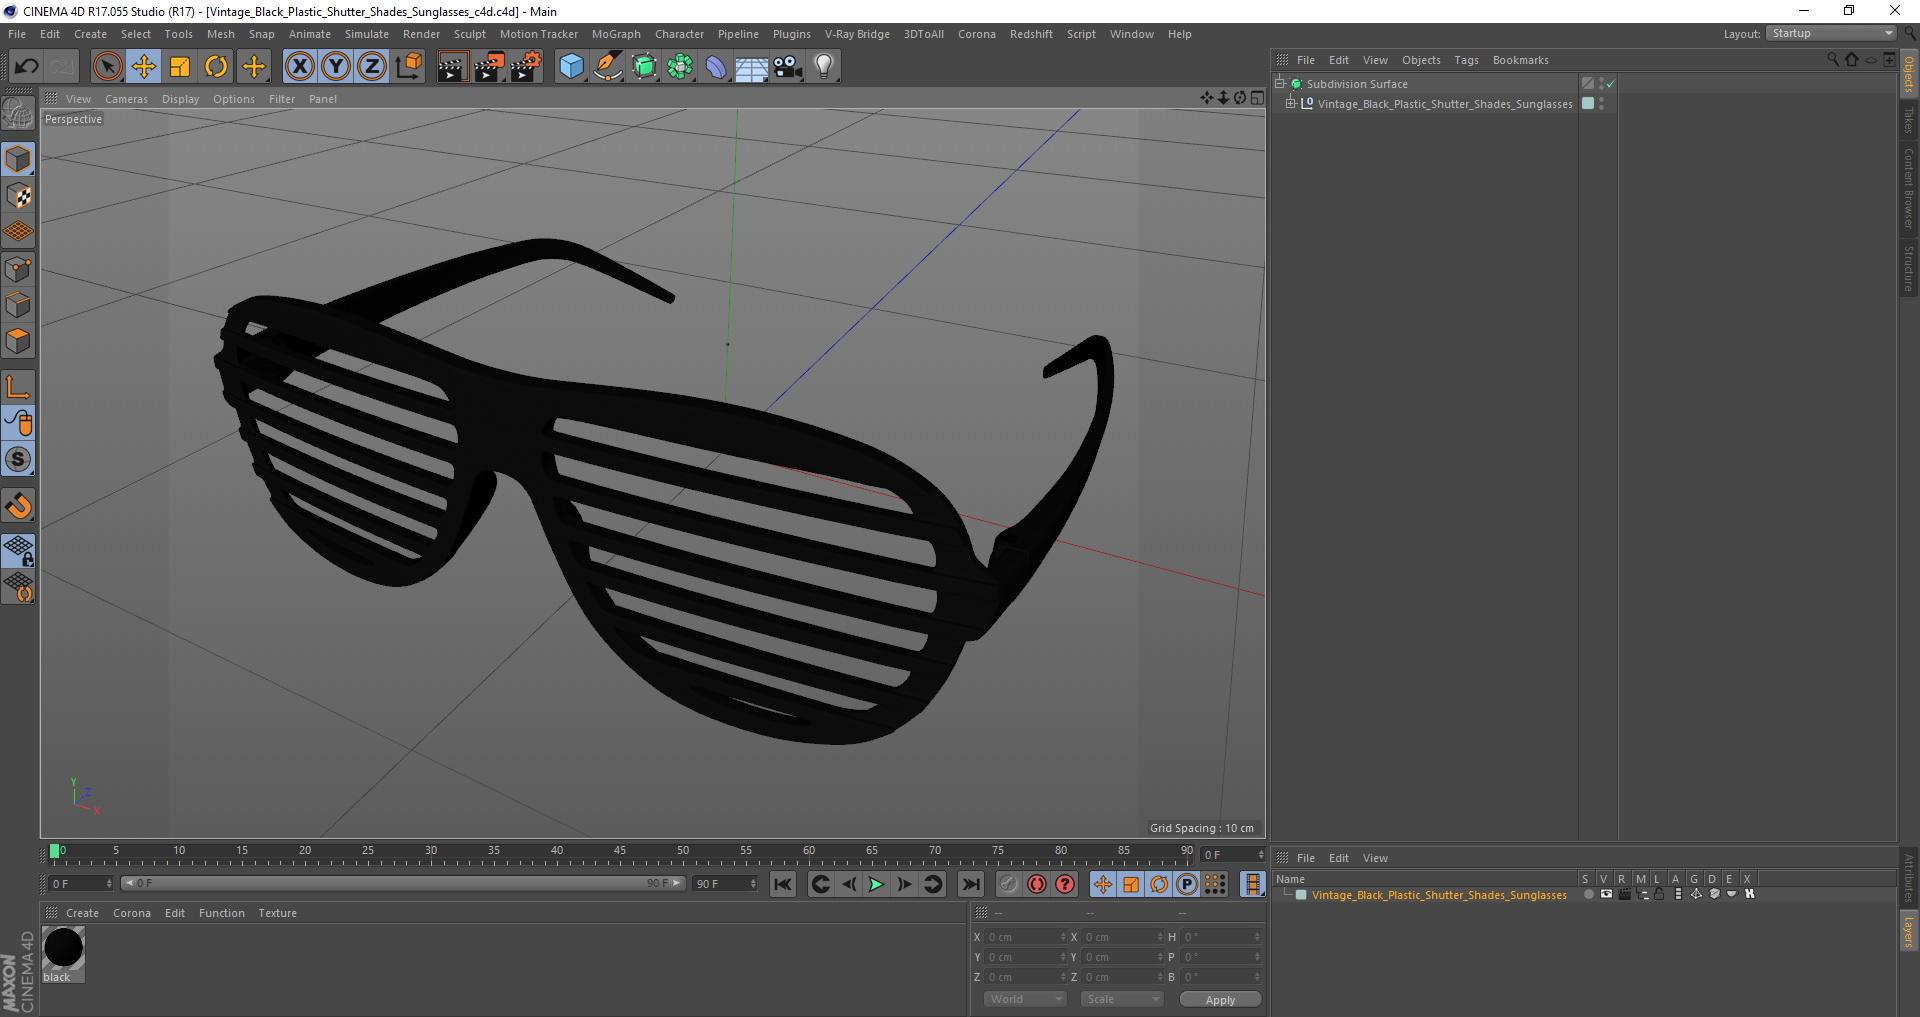
Task: Open the Mesh menu
Action: click(220, 34)
